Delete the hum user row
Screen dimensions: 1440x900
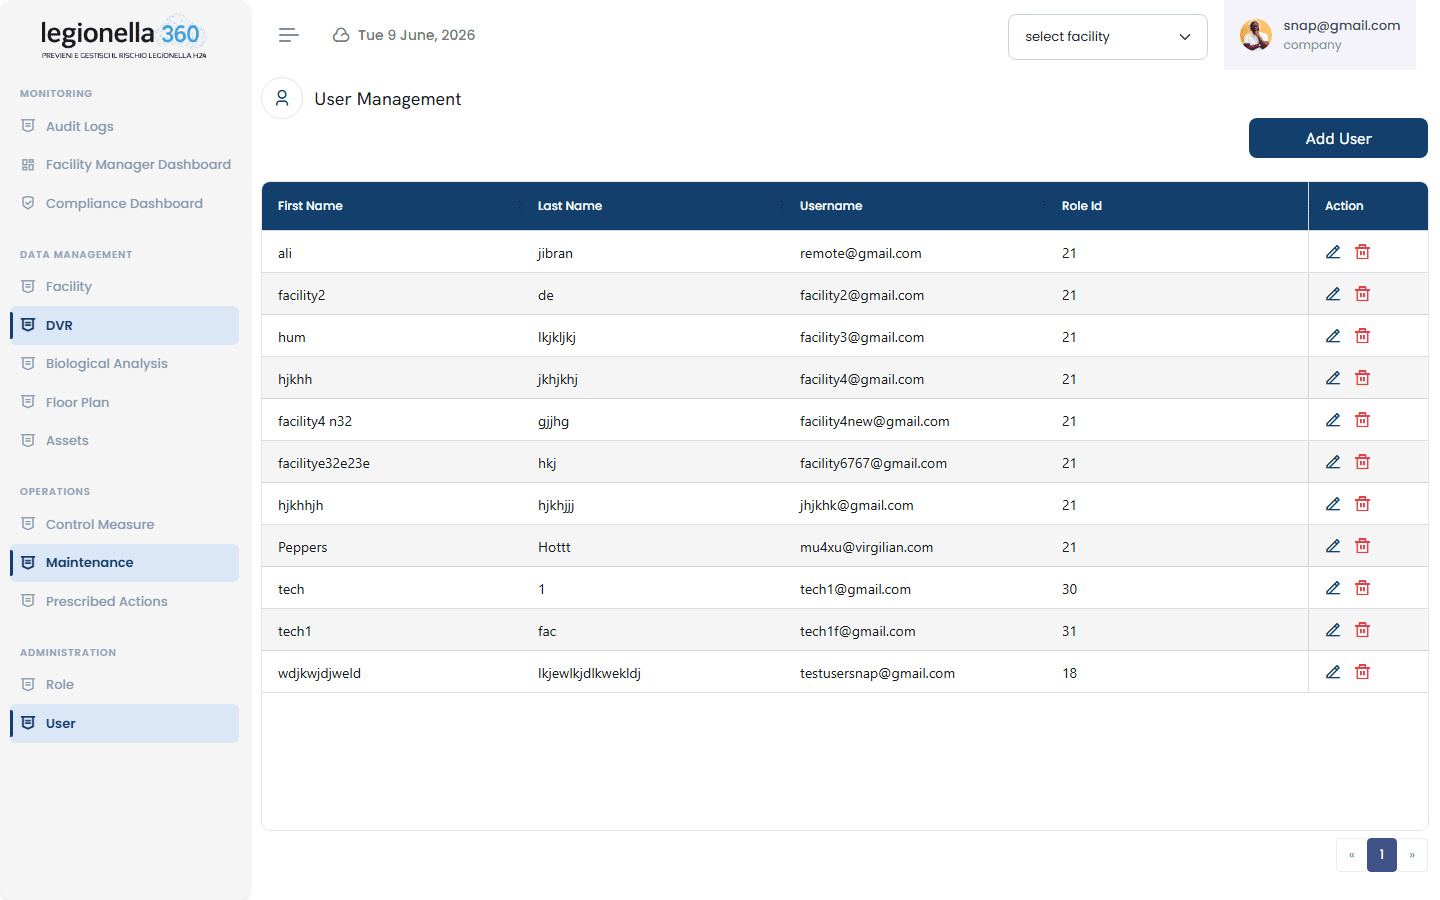(1362, 336)
